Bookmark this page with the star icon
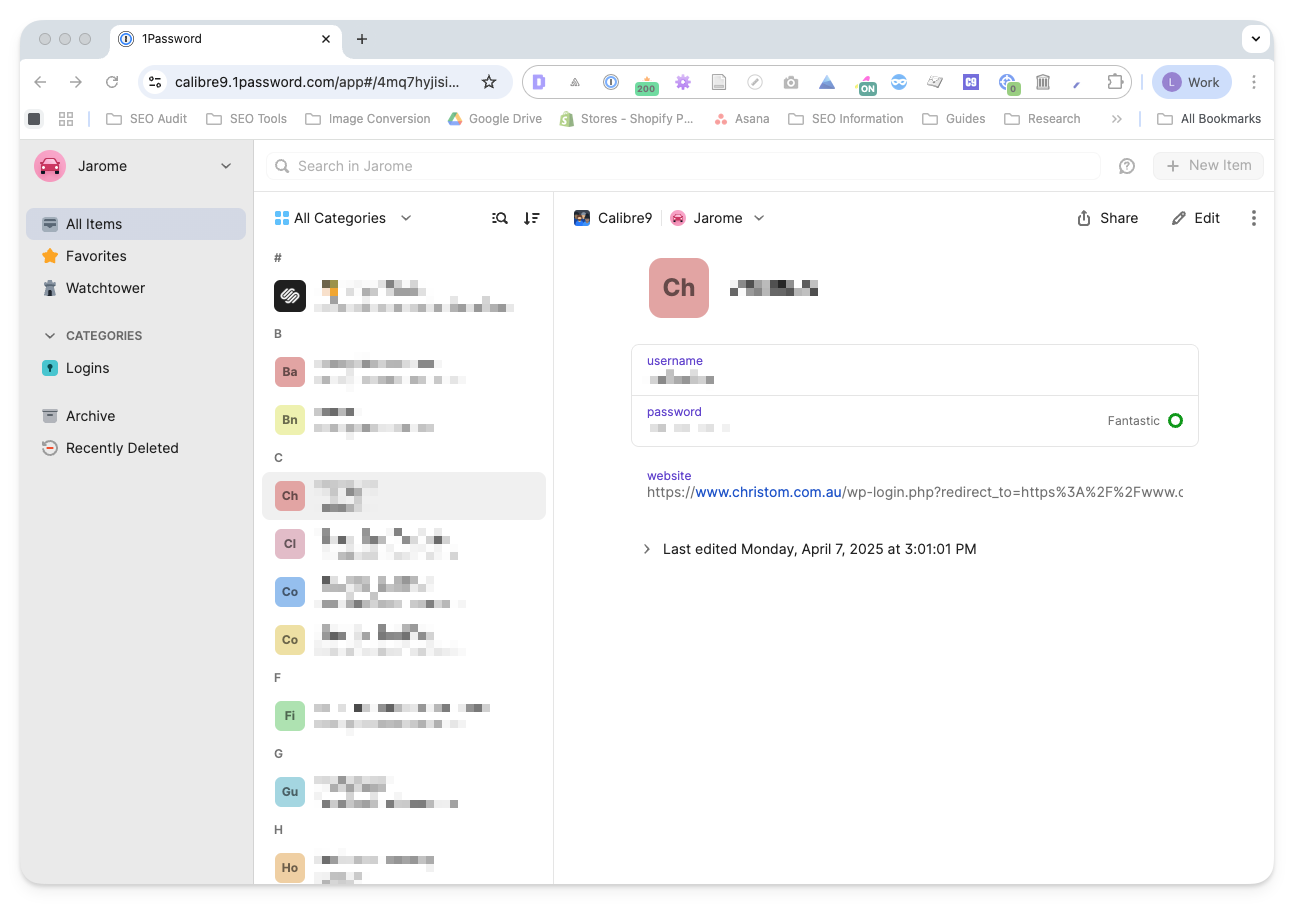 (489, 82)
